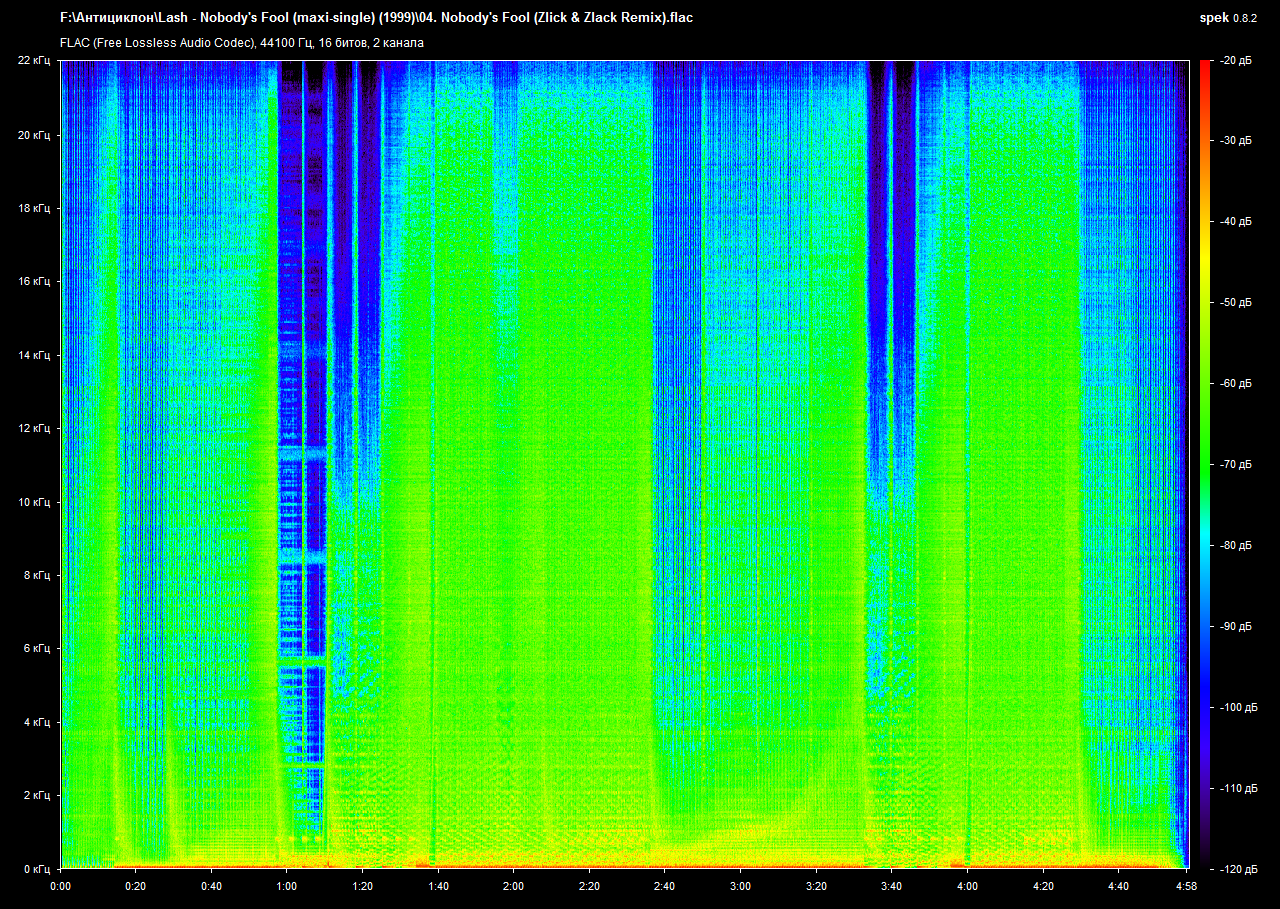Select the 2:20 time label
Image resolution: width=1280 pixels, height=909 pixels.
point(589,886)
